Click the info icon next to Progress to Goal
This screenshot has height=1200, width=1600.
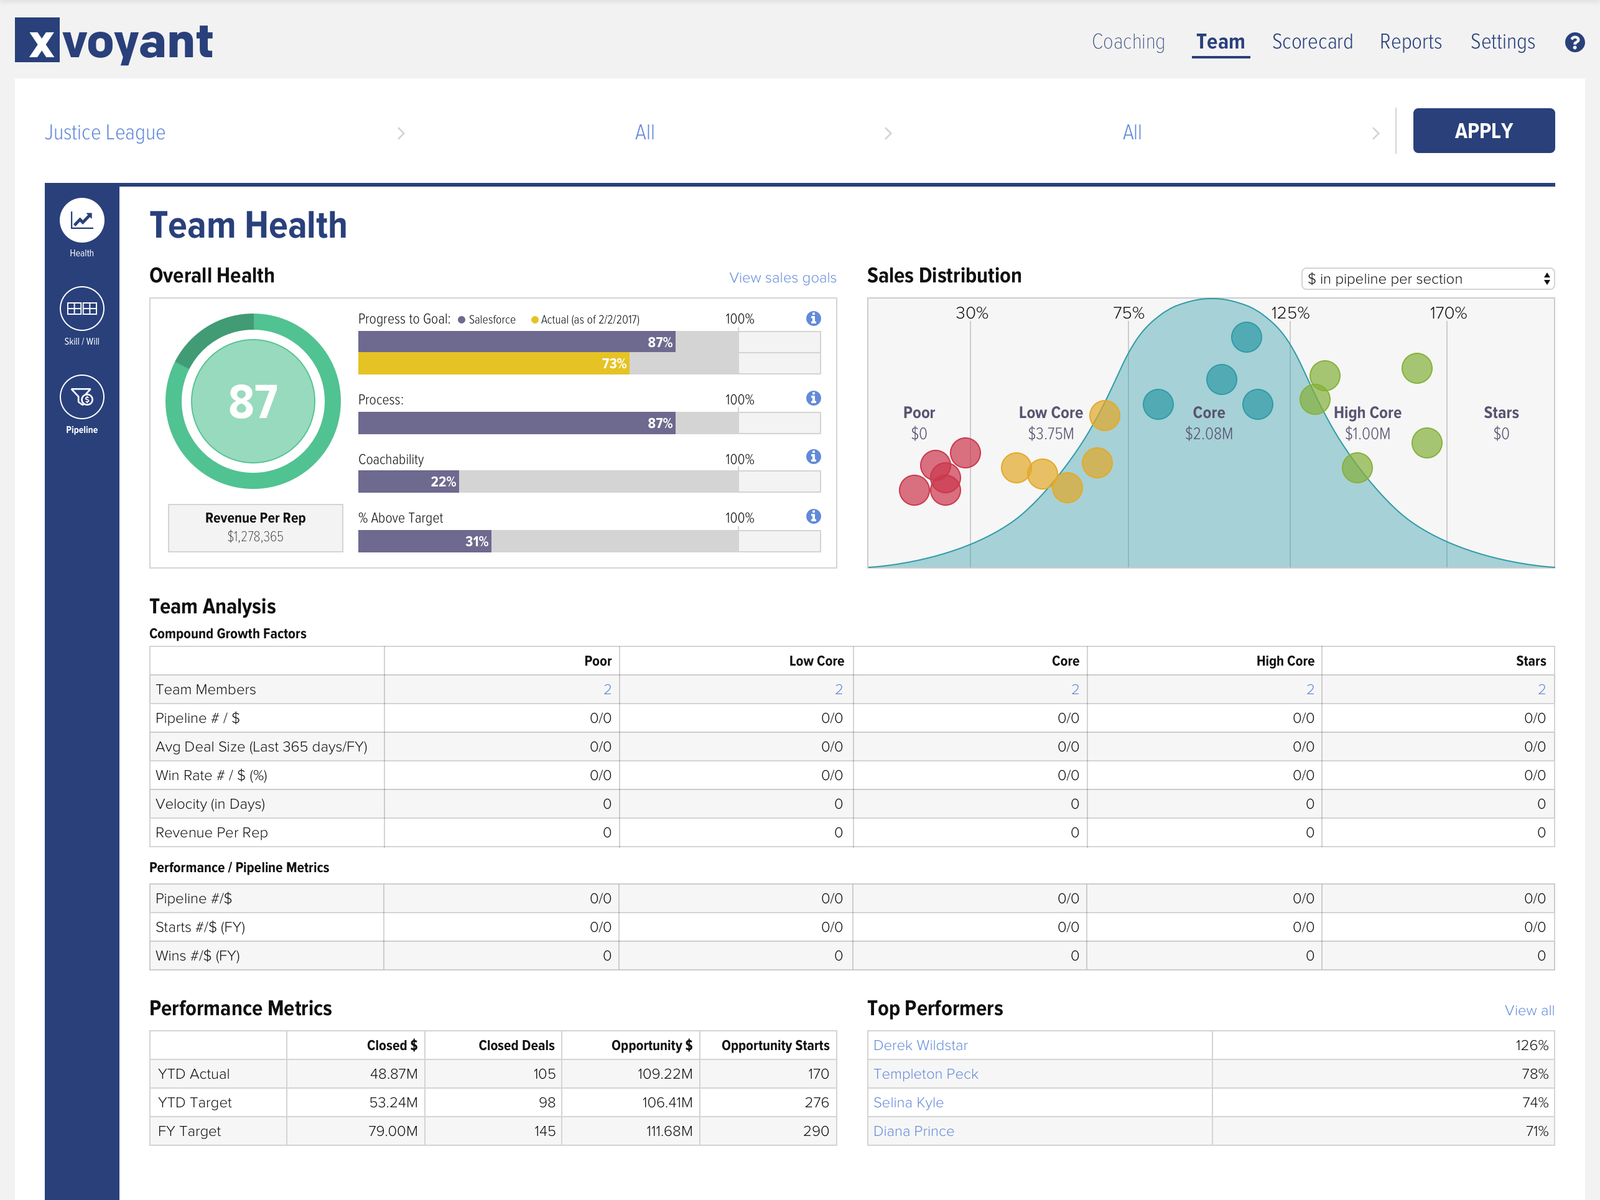click(813, 318)
